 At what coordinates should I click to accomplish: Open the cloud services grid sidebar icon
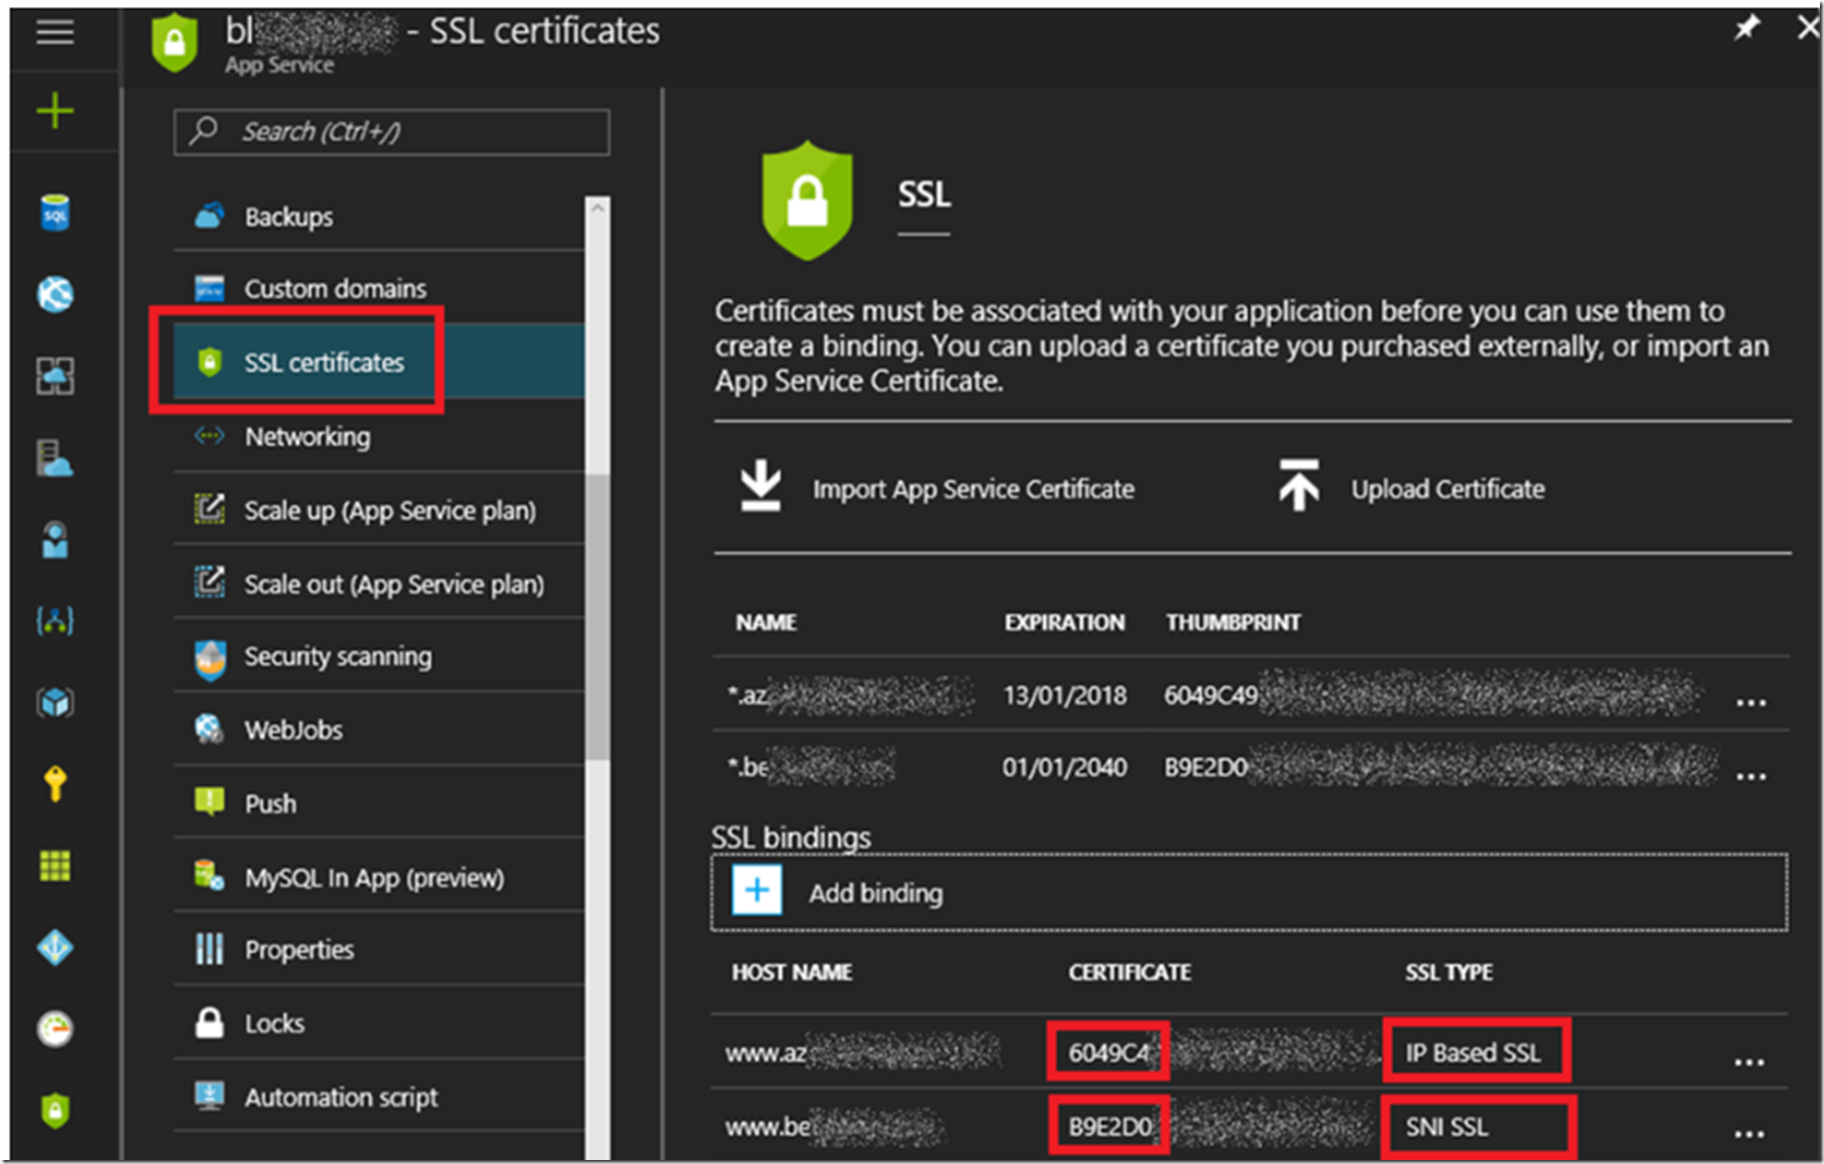[55, 376]
